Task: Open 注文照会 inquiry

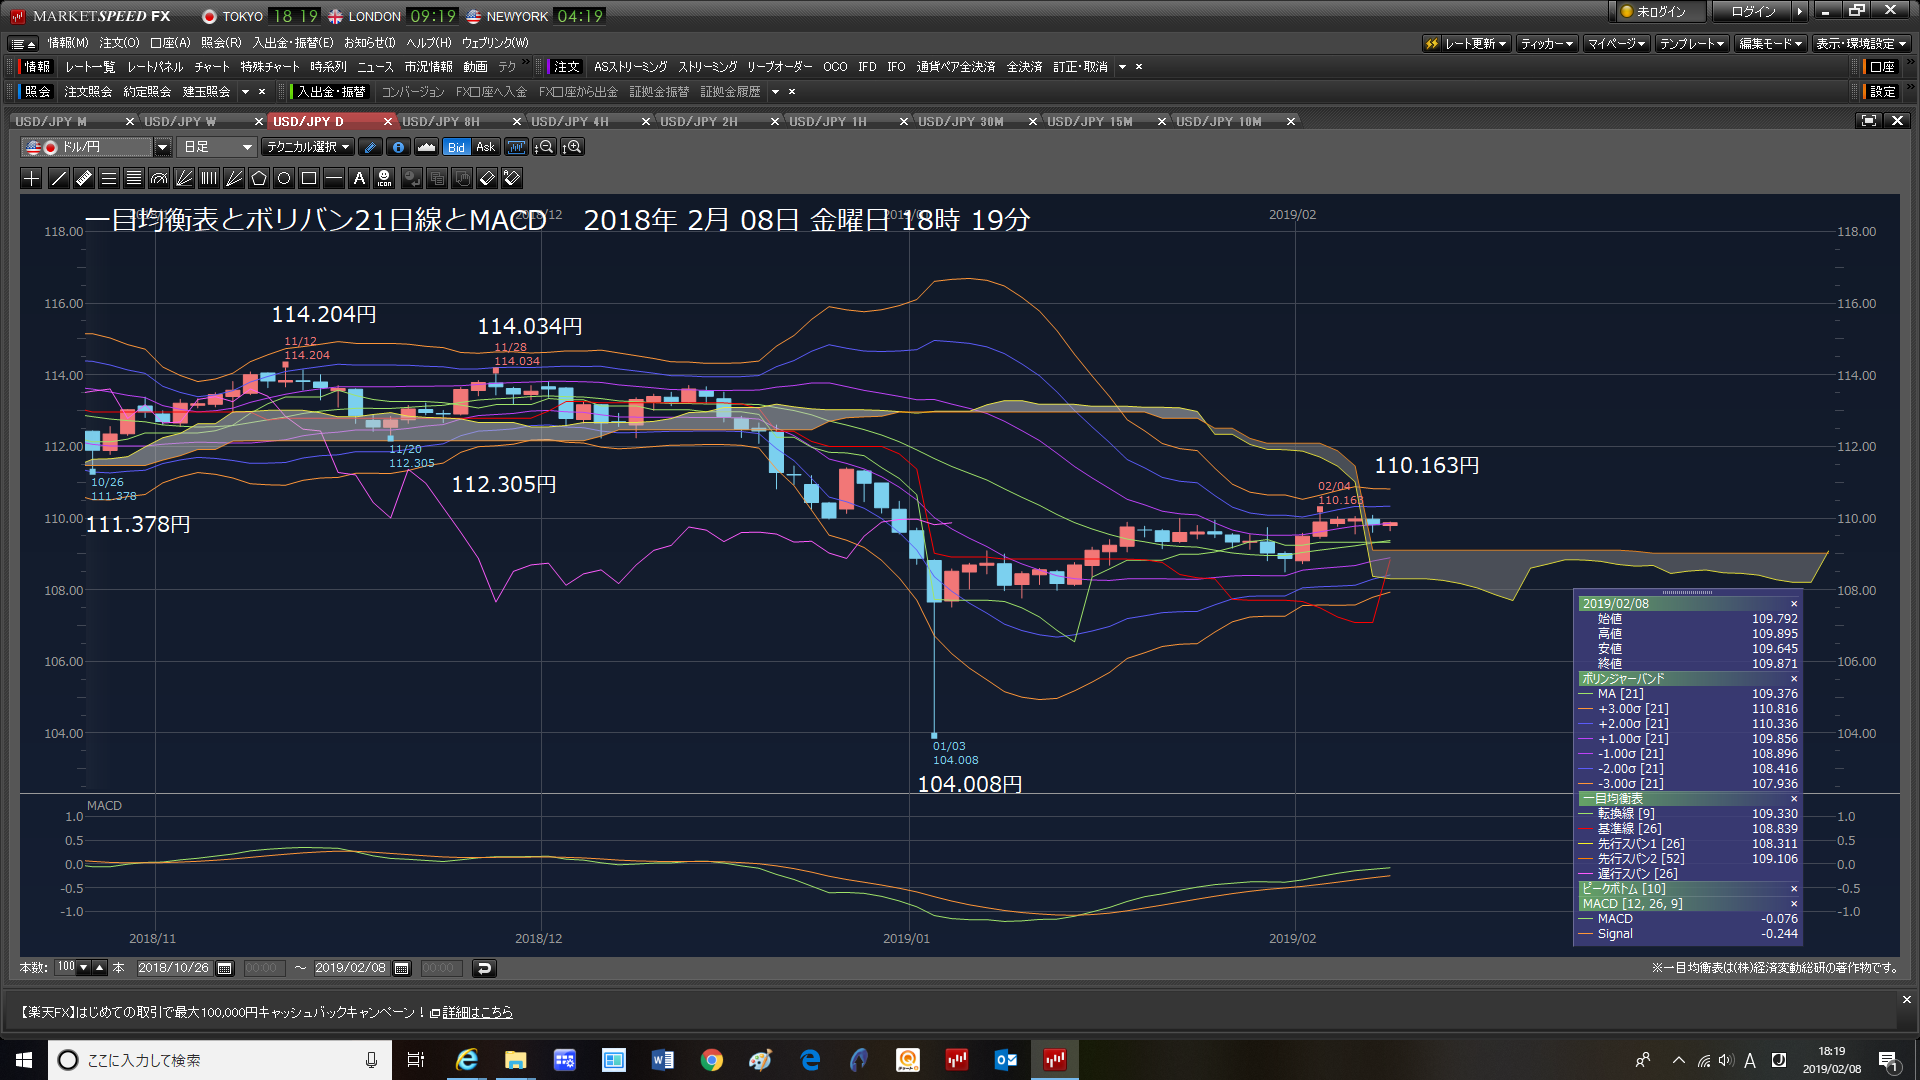Action: [88, 92]
